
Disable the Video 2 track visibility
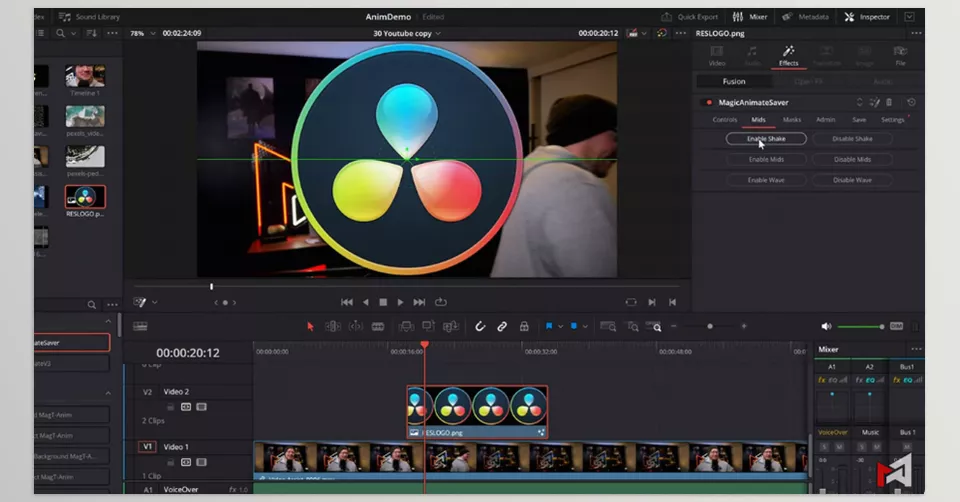click(201, 407)
